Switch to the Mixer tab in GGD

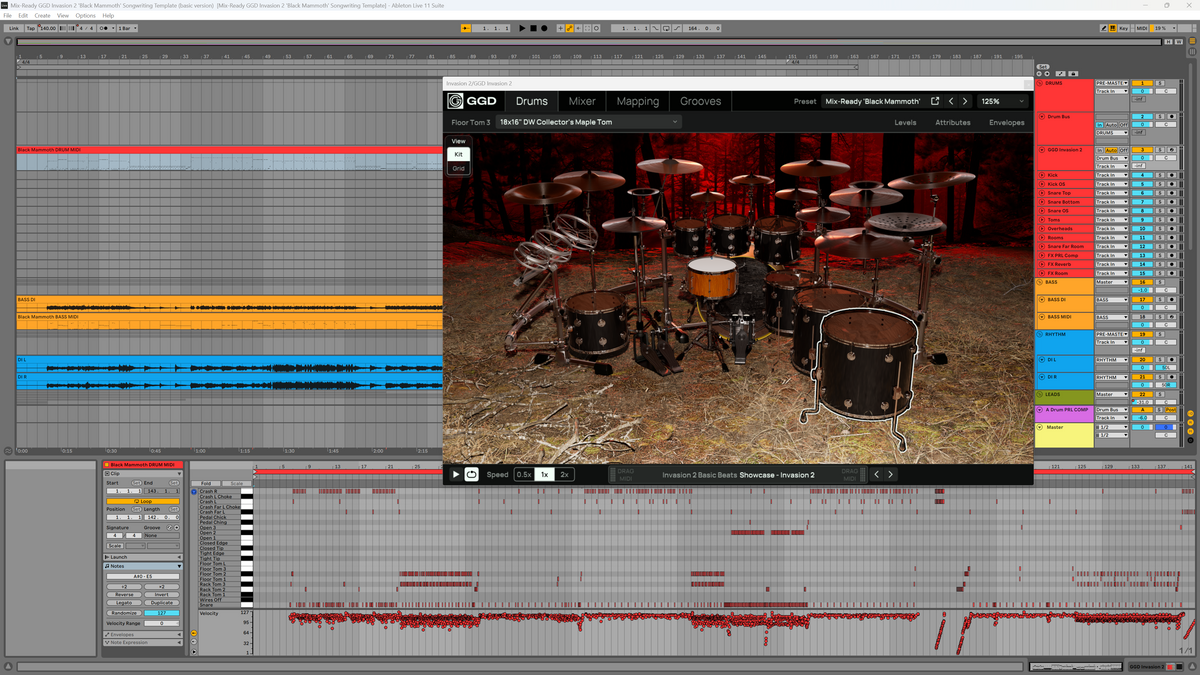point(582,101)
